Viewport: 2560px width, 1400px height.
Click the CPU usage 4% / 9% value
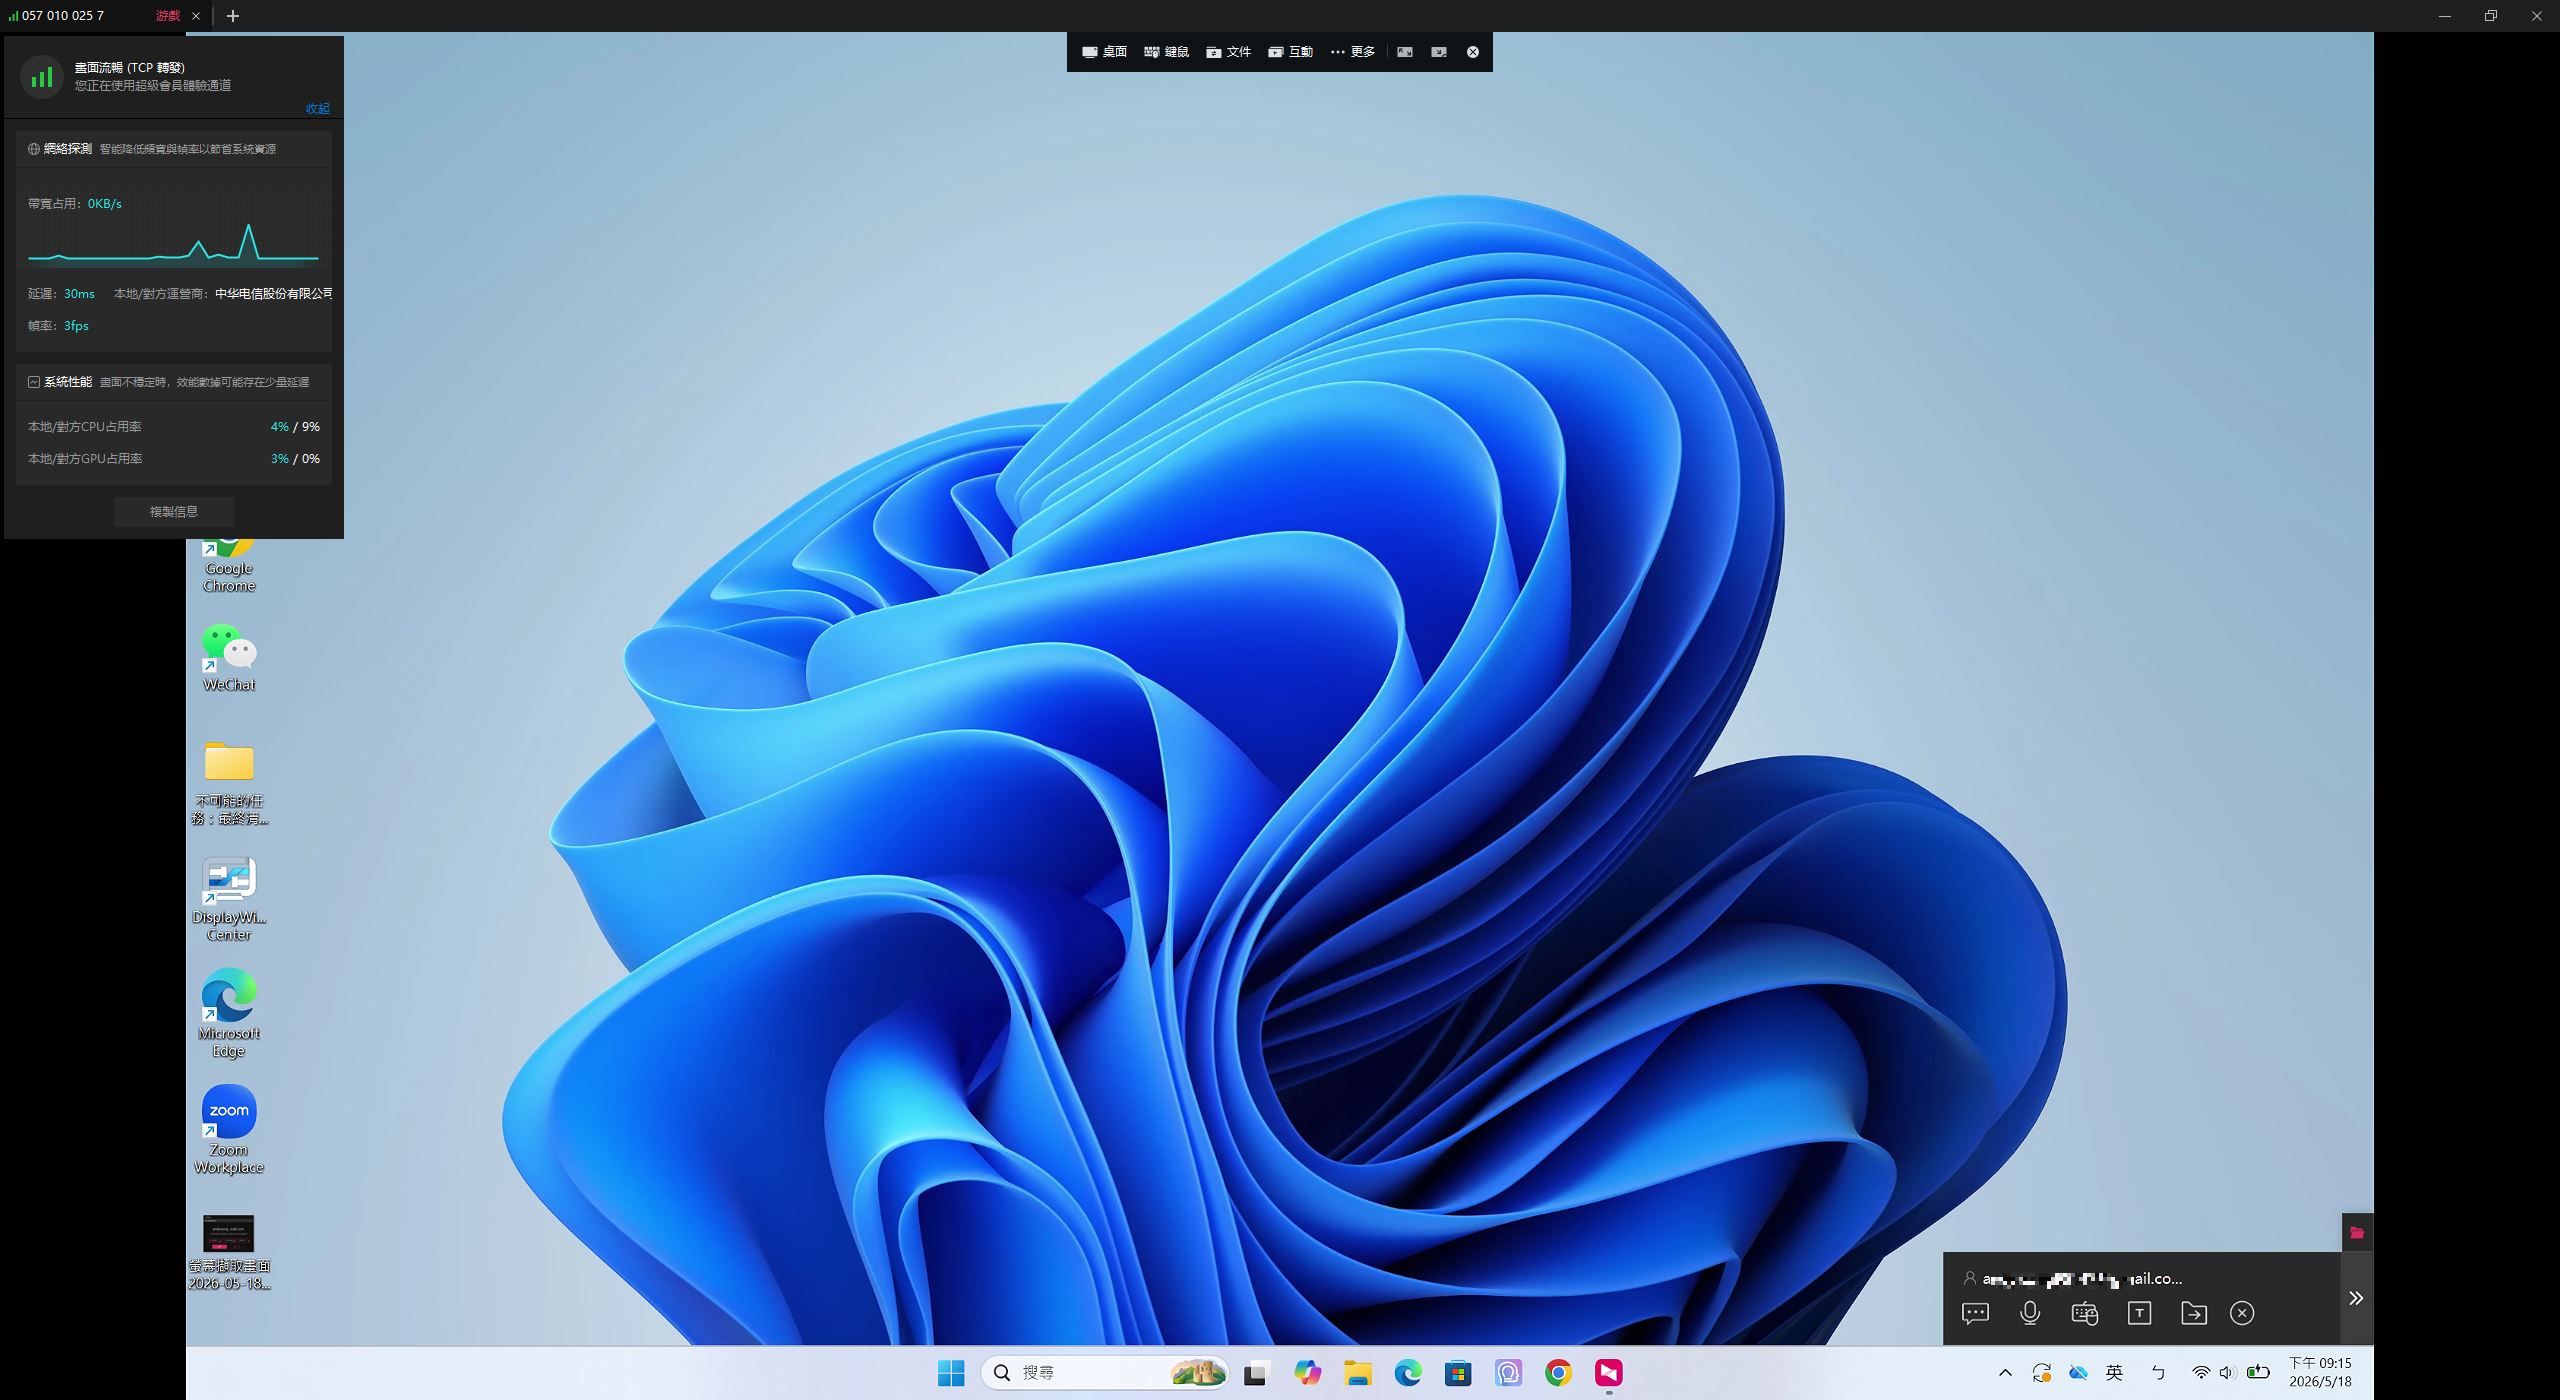coord(295,427)
